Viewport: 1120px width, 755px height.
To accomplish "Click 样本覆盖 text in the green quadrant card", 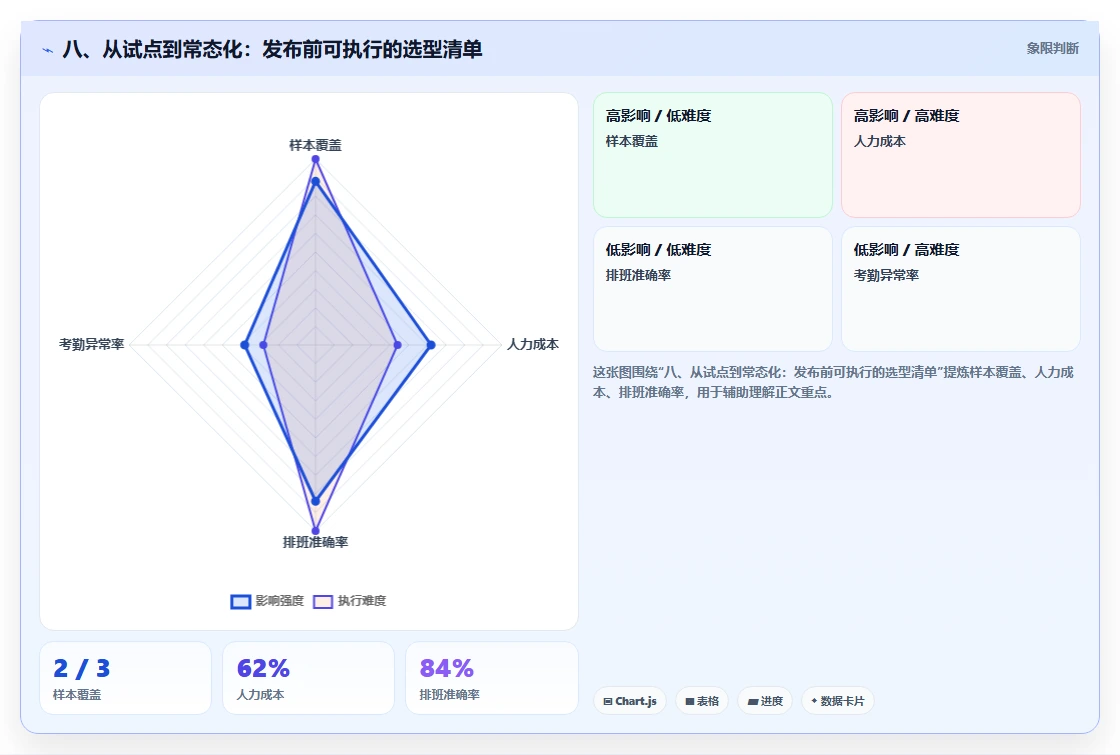I will pyautogui.click(x=631, y=141).
